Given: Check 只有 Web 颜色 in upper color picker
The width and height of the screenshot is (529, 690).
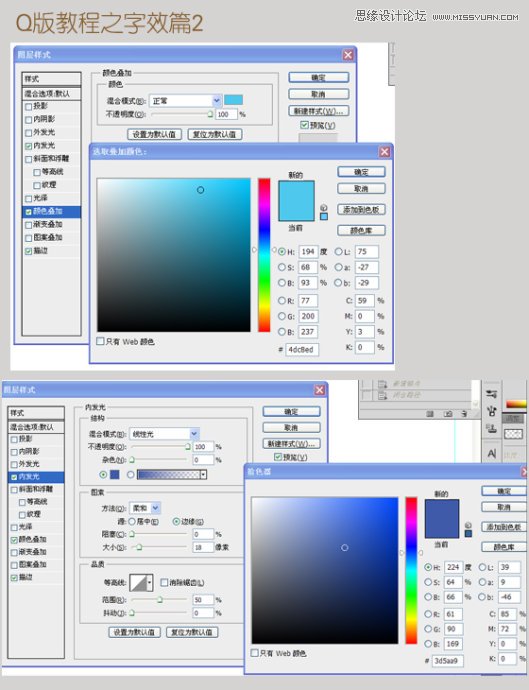Looking at the screenshot, I should pos(100,341).
